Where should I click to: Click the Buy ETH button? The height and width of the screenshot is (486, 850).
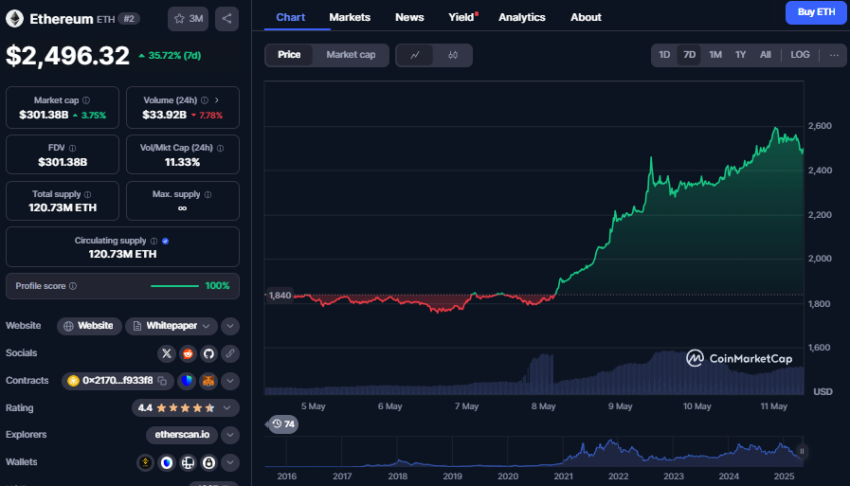pos(816,12)
